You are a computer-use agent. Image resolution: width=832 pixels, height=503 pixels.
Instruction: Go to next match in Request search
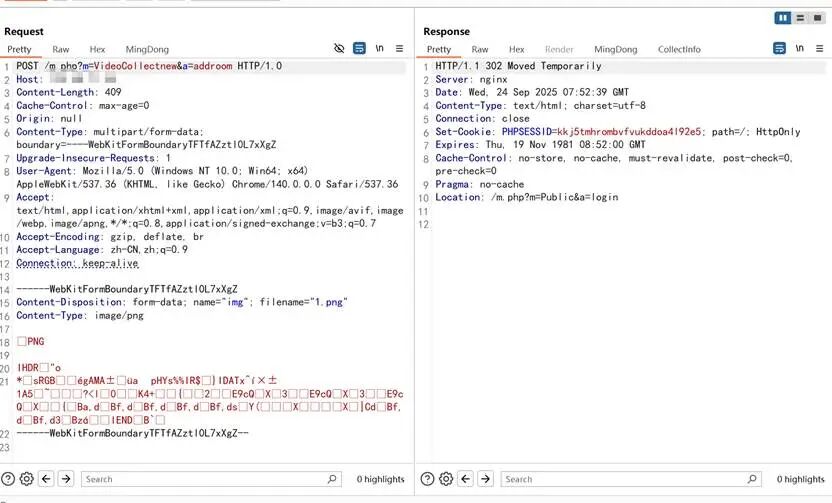pyautogui.click(x=66, y=479)
